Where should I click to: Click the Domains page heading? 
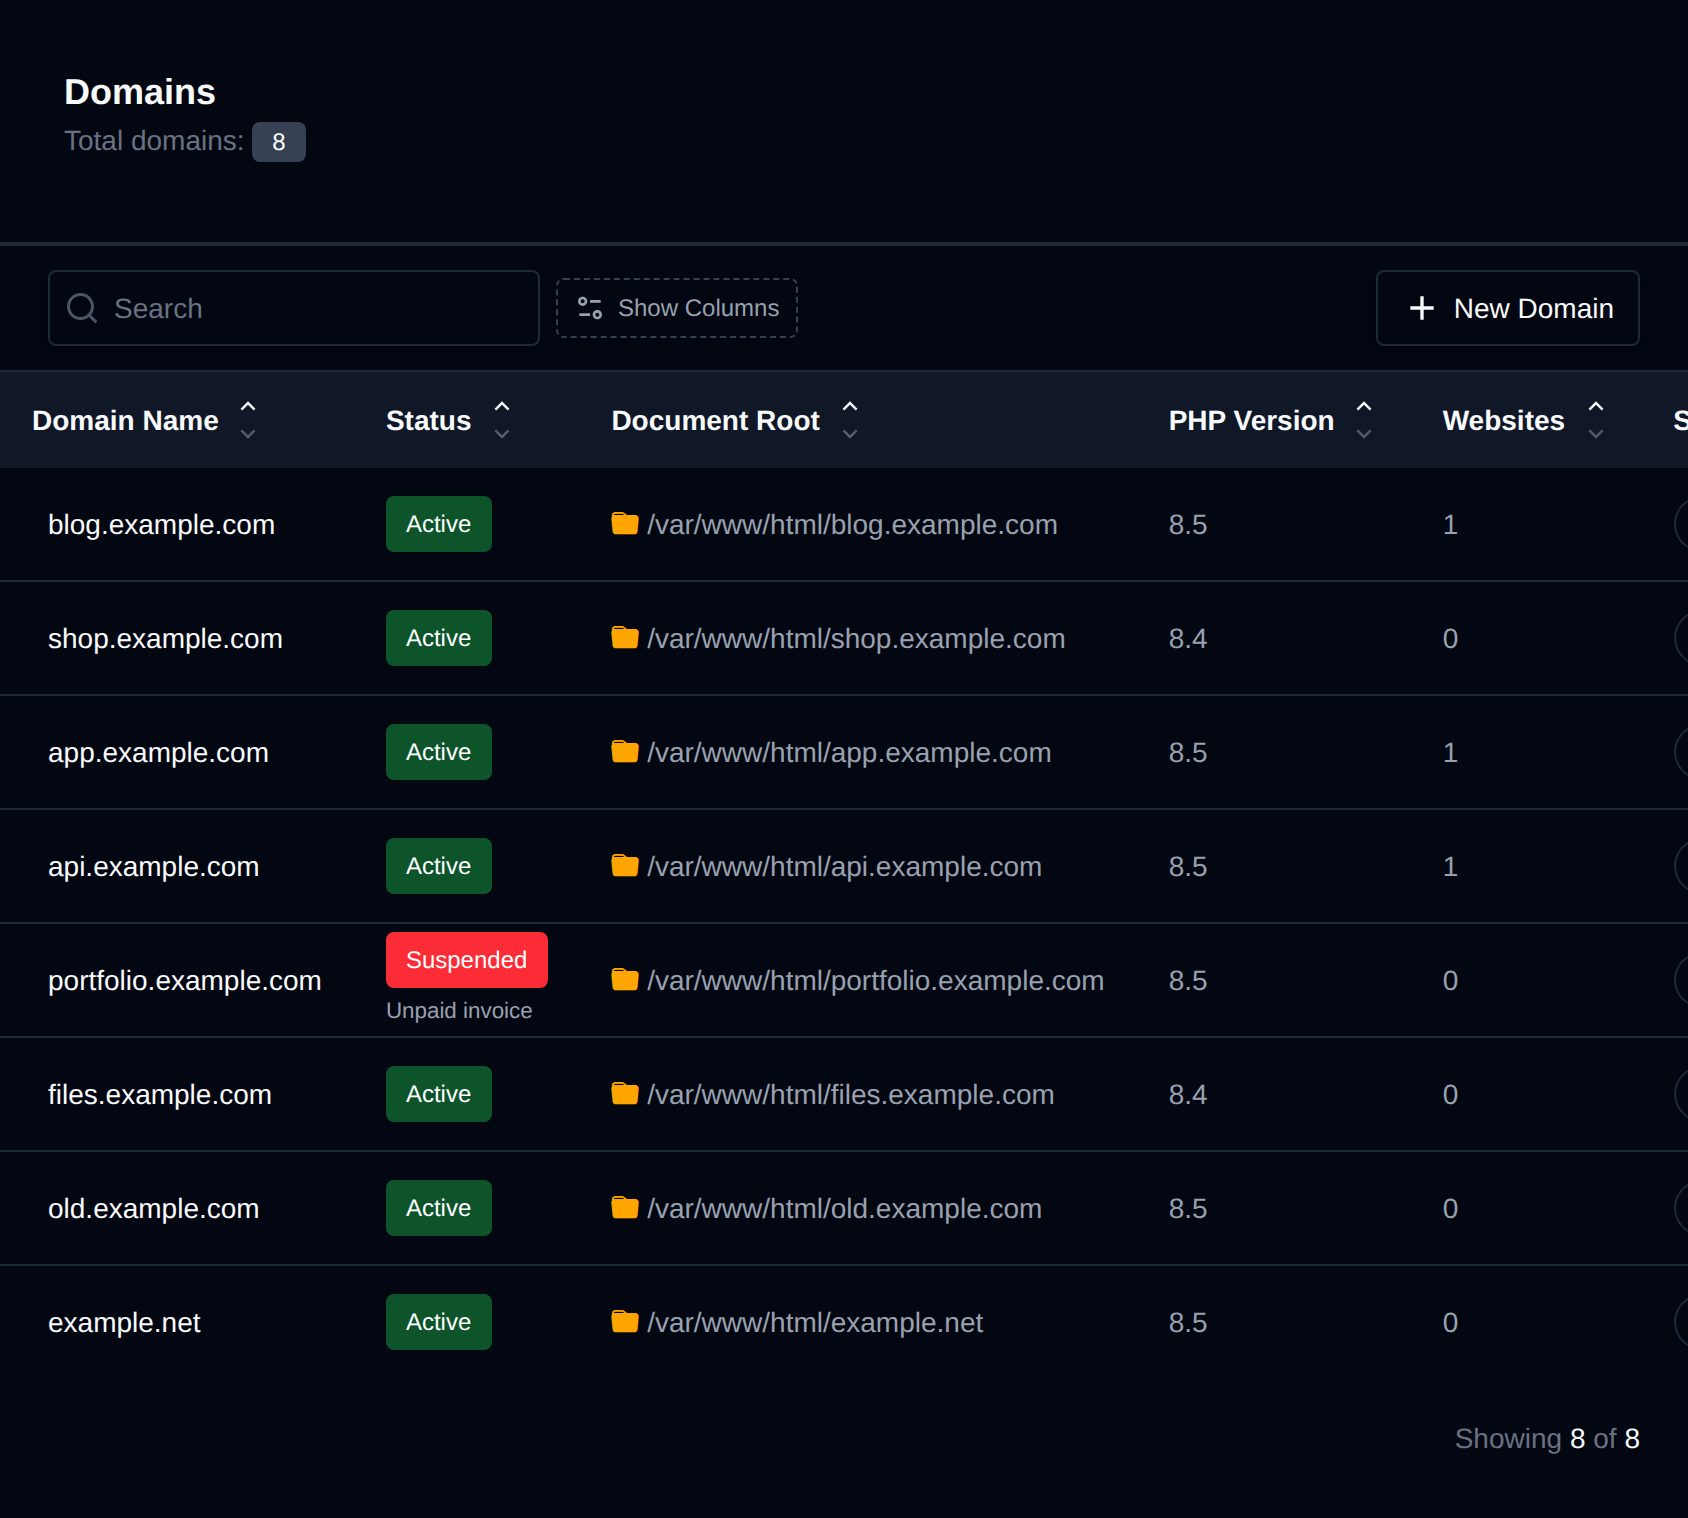pos(140,92)
